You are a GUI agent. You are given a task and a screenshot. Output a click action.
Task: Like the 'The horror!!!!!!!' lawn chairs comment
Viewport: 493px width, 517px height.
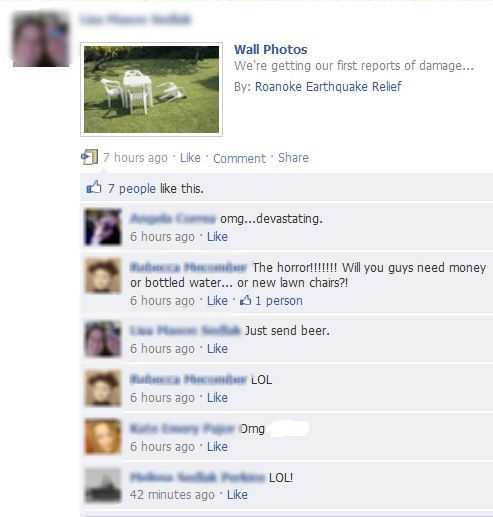(217, 301)
